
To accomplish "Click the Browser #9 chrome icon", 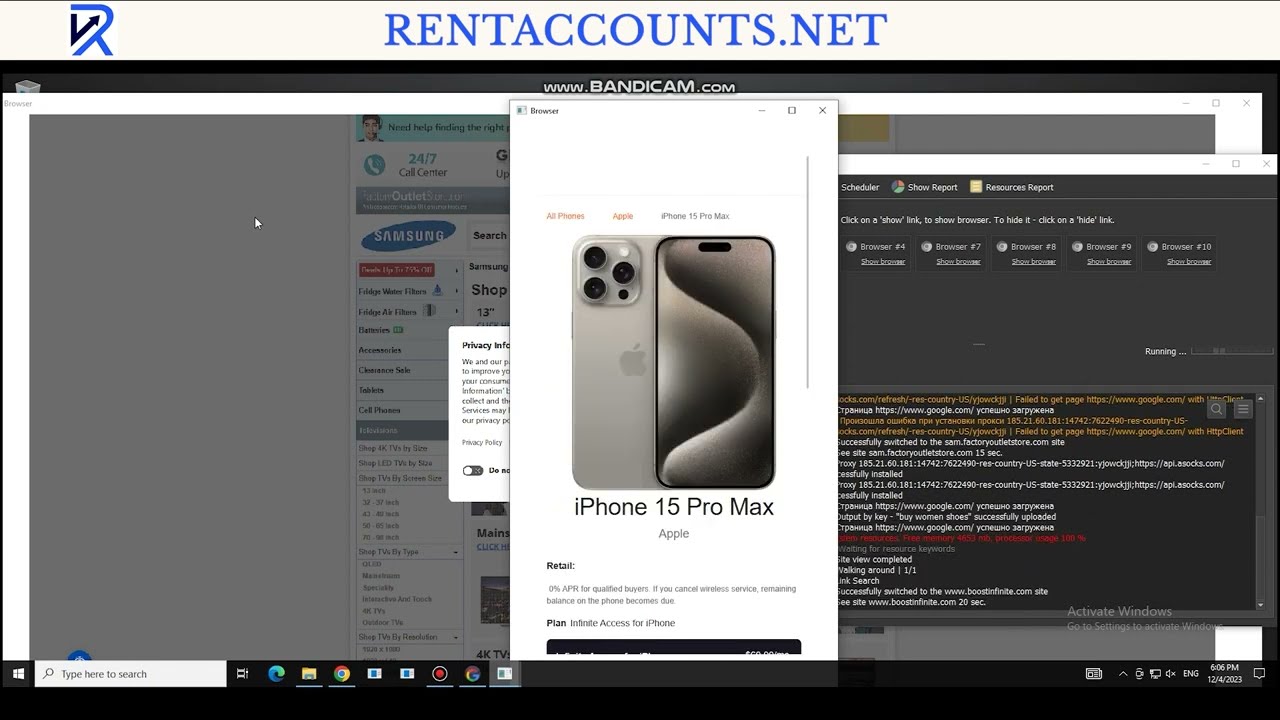I will click(x=1077, y=246).
